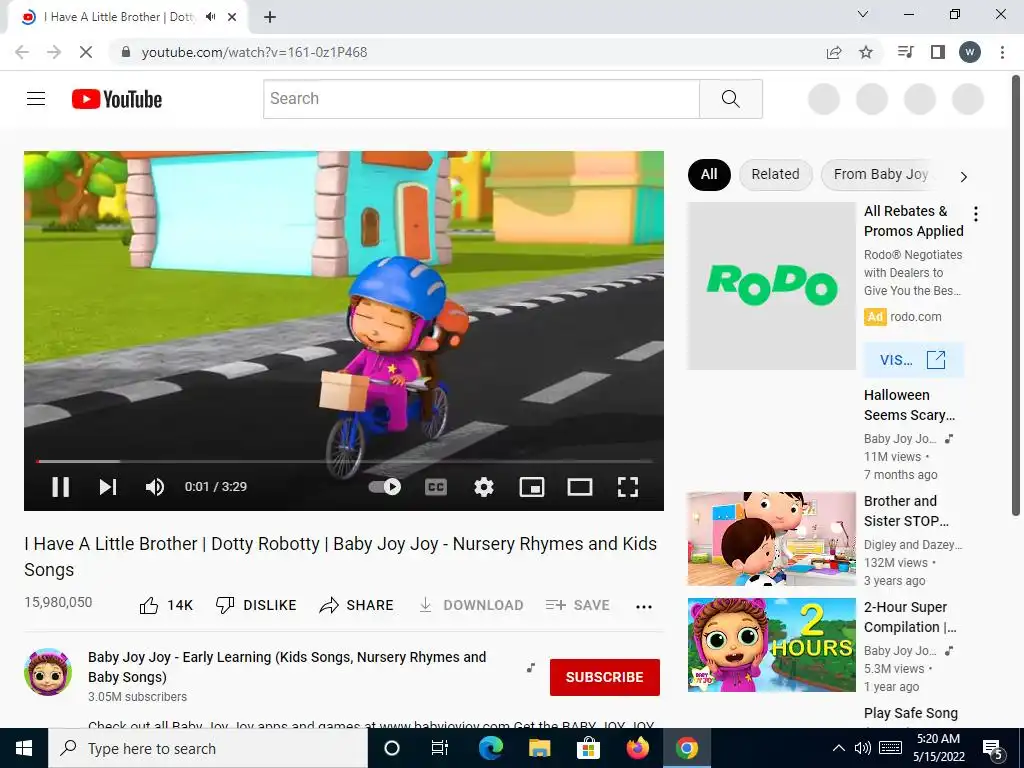Screen dimensions: 1024x768
Task: Open the SHARE option
Action: click(357, 605)
